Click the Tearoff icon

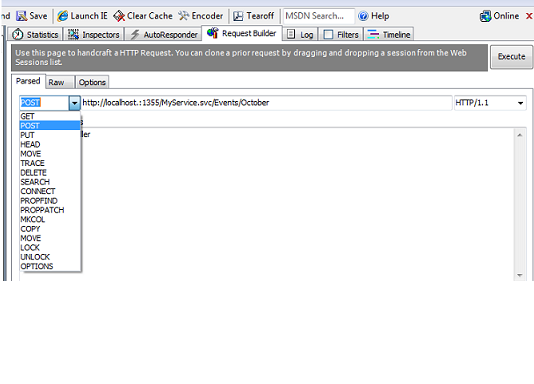click(238, 16)
